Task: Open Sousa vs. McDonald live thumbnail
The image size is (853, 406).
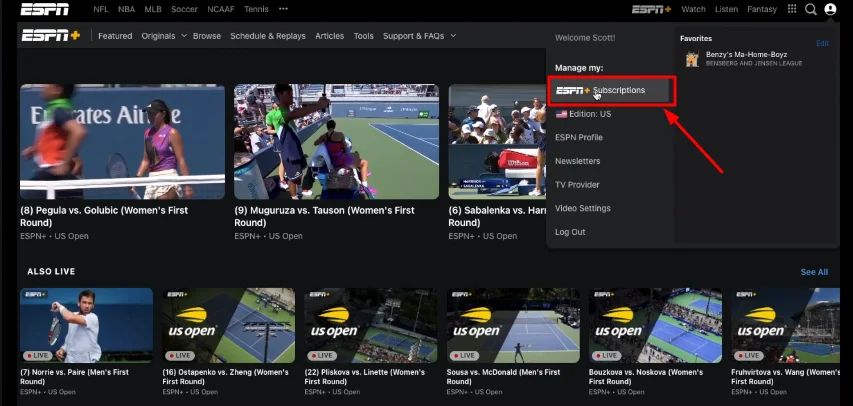Action: [513, 325]
